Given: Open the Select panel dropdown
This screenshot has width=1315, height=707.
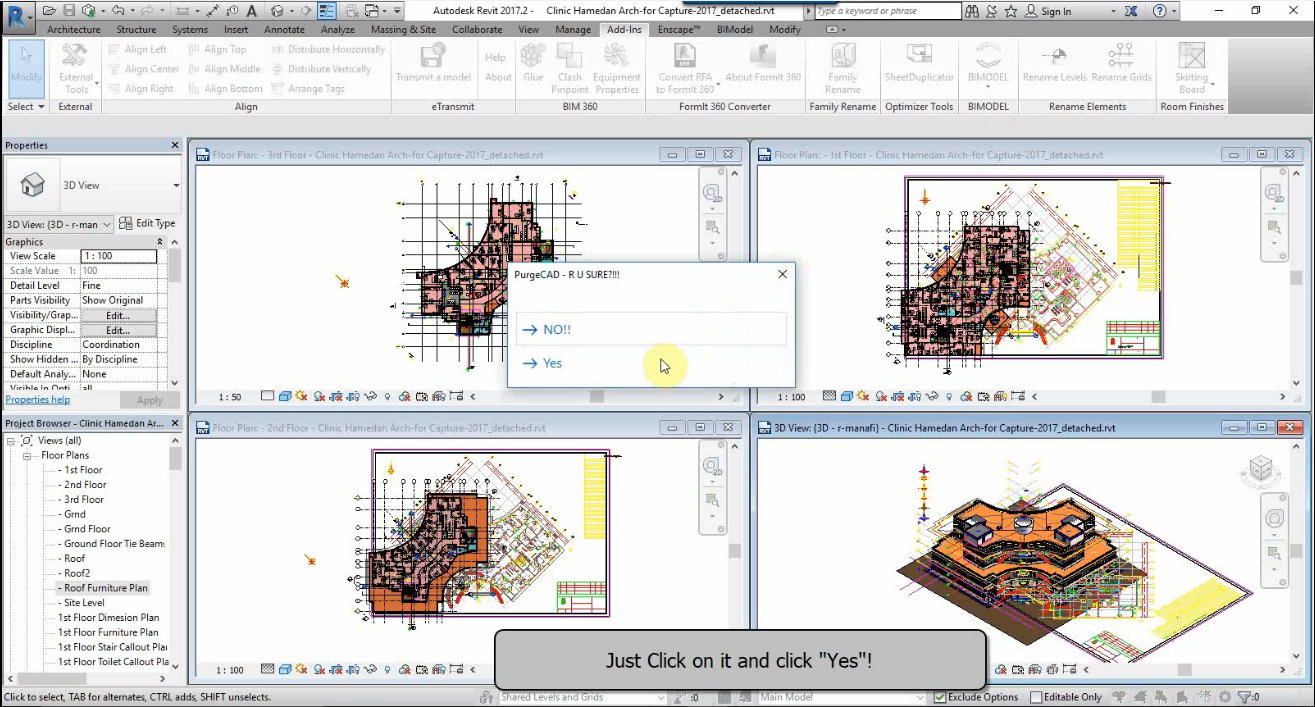Looking at the screenshot, I should [x=26, y=106].
